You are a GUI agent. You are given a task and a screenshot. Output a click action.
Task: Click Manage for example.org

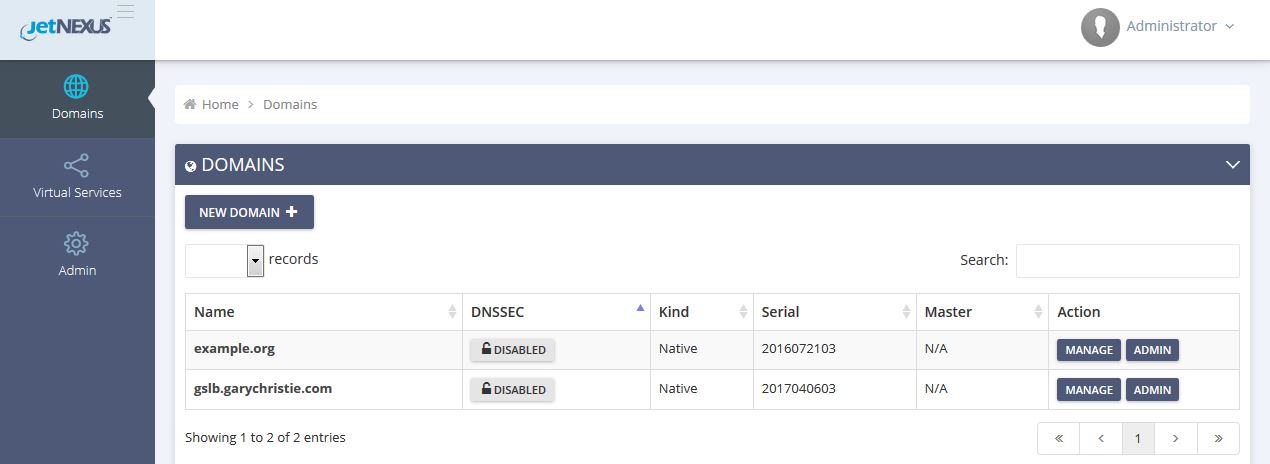[x=1089, y=350]
